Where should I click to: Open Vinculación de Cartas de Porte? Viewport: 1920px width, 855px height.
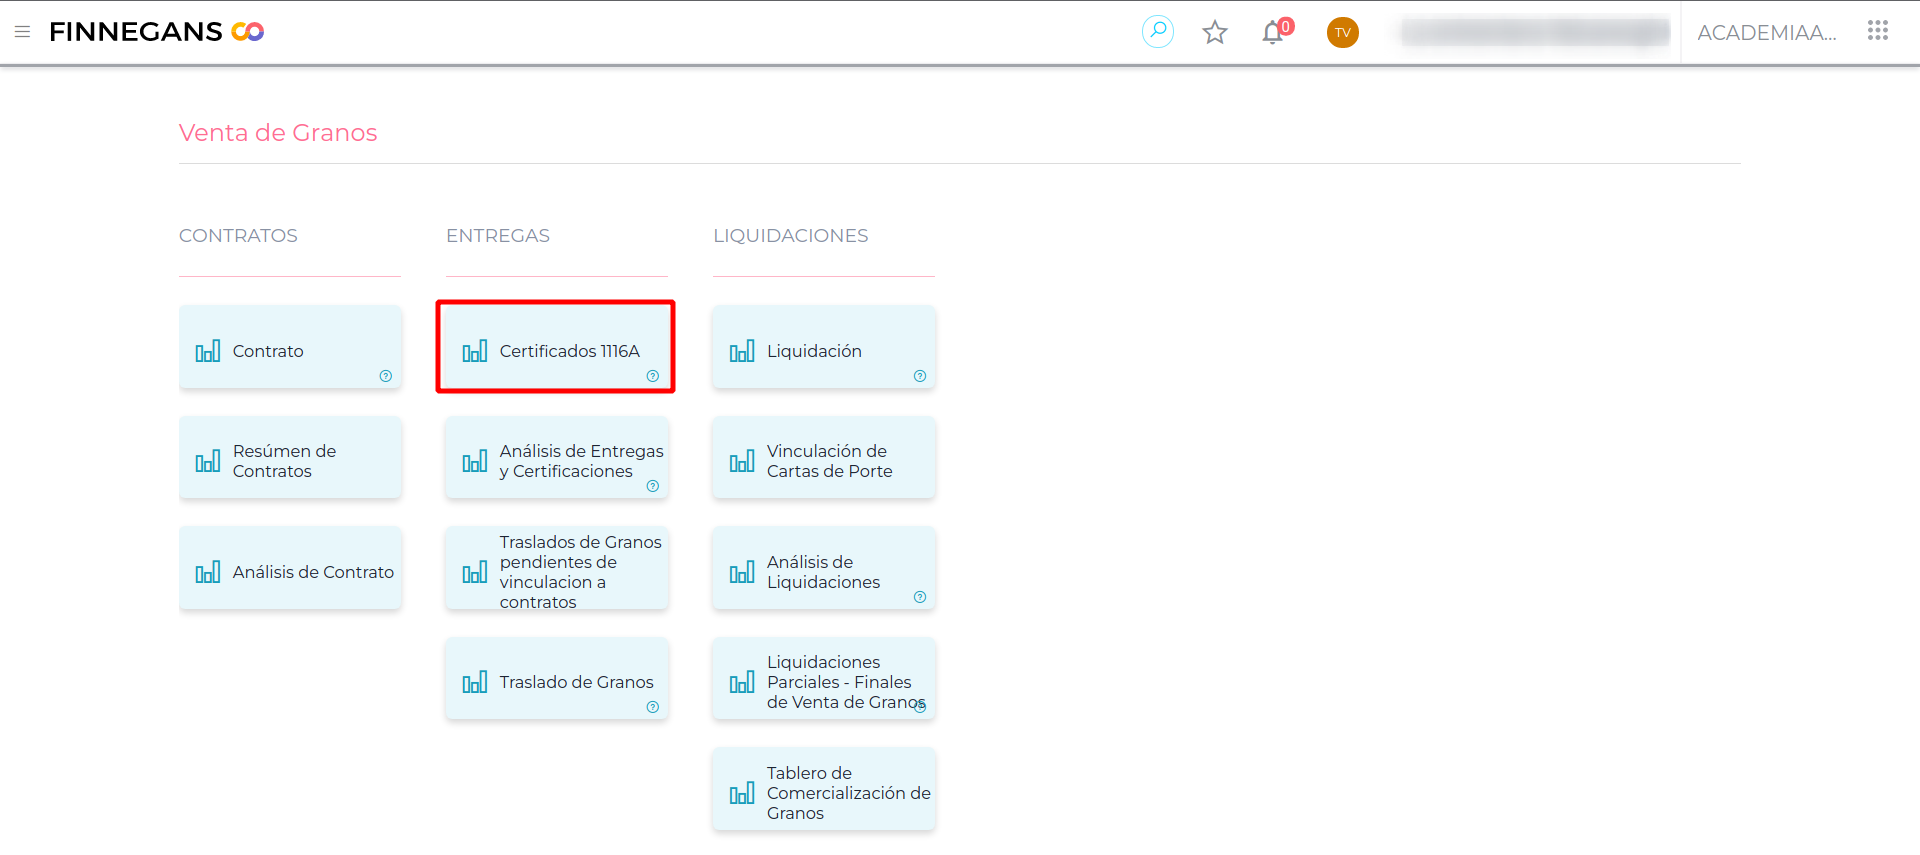pyautogui.click(x=823, y=461)
